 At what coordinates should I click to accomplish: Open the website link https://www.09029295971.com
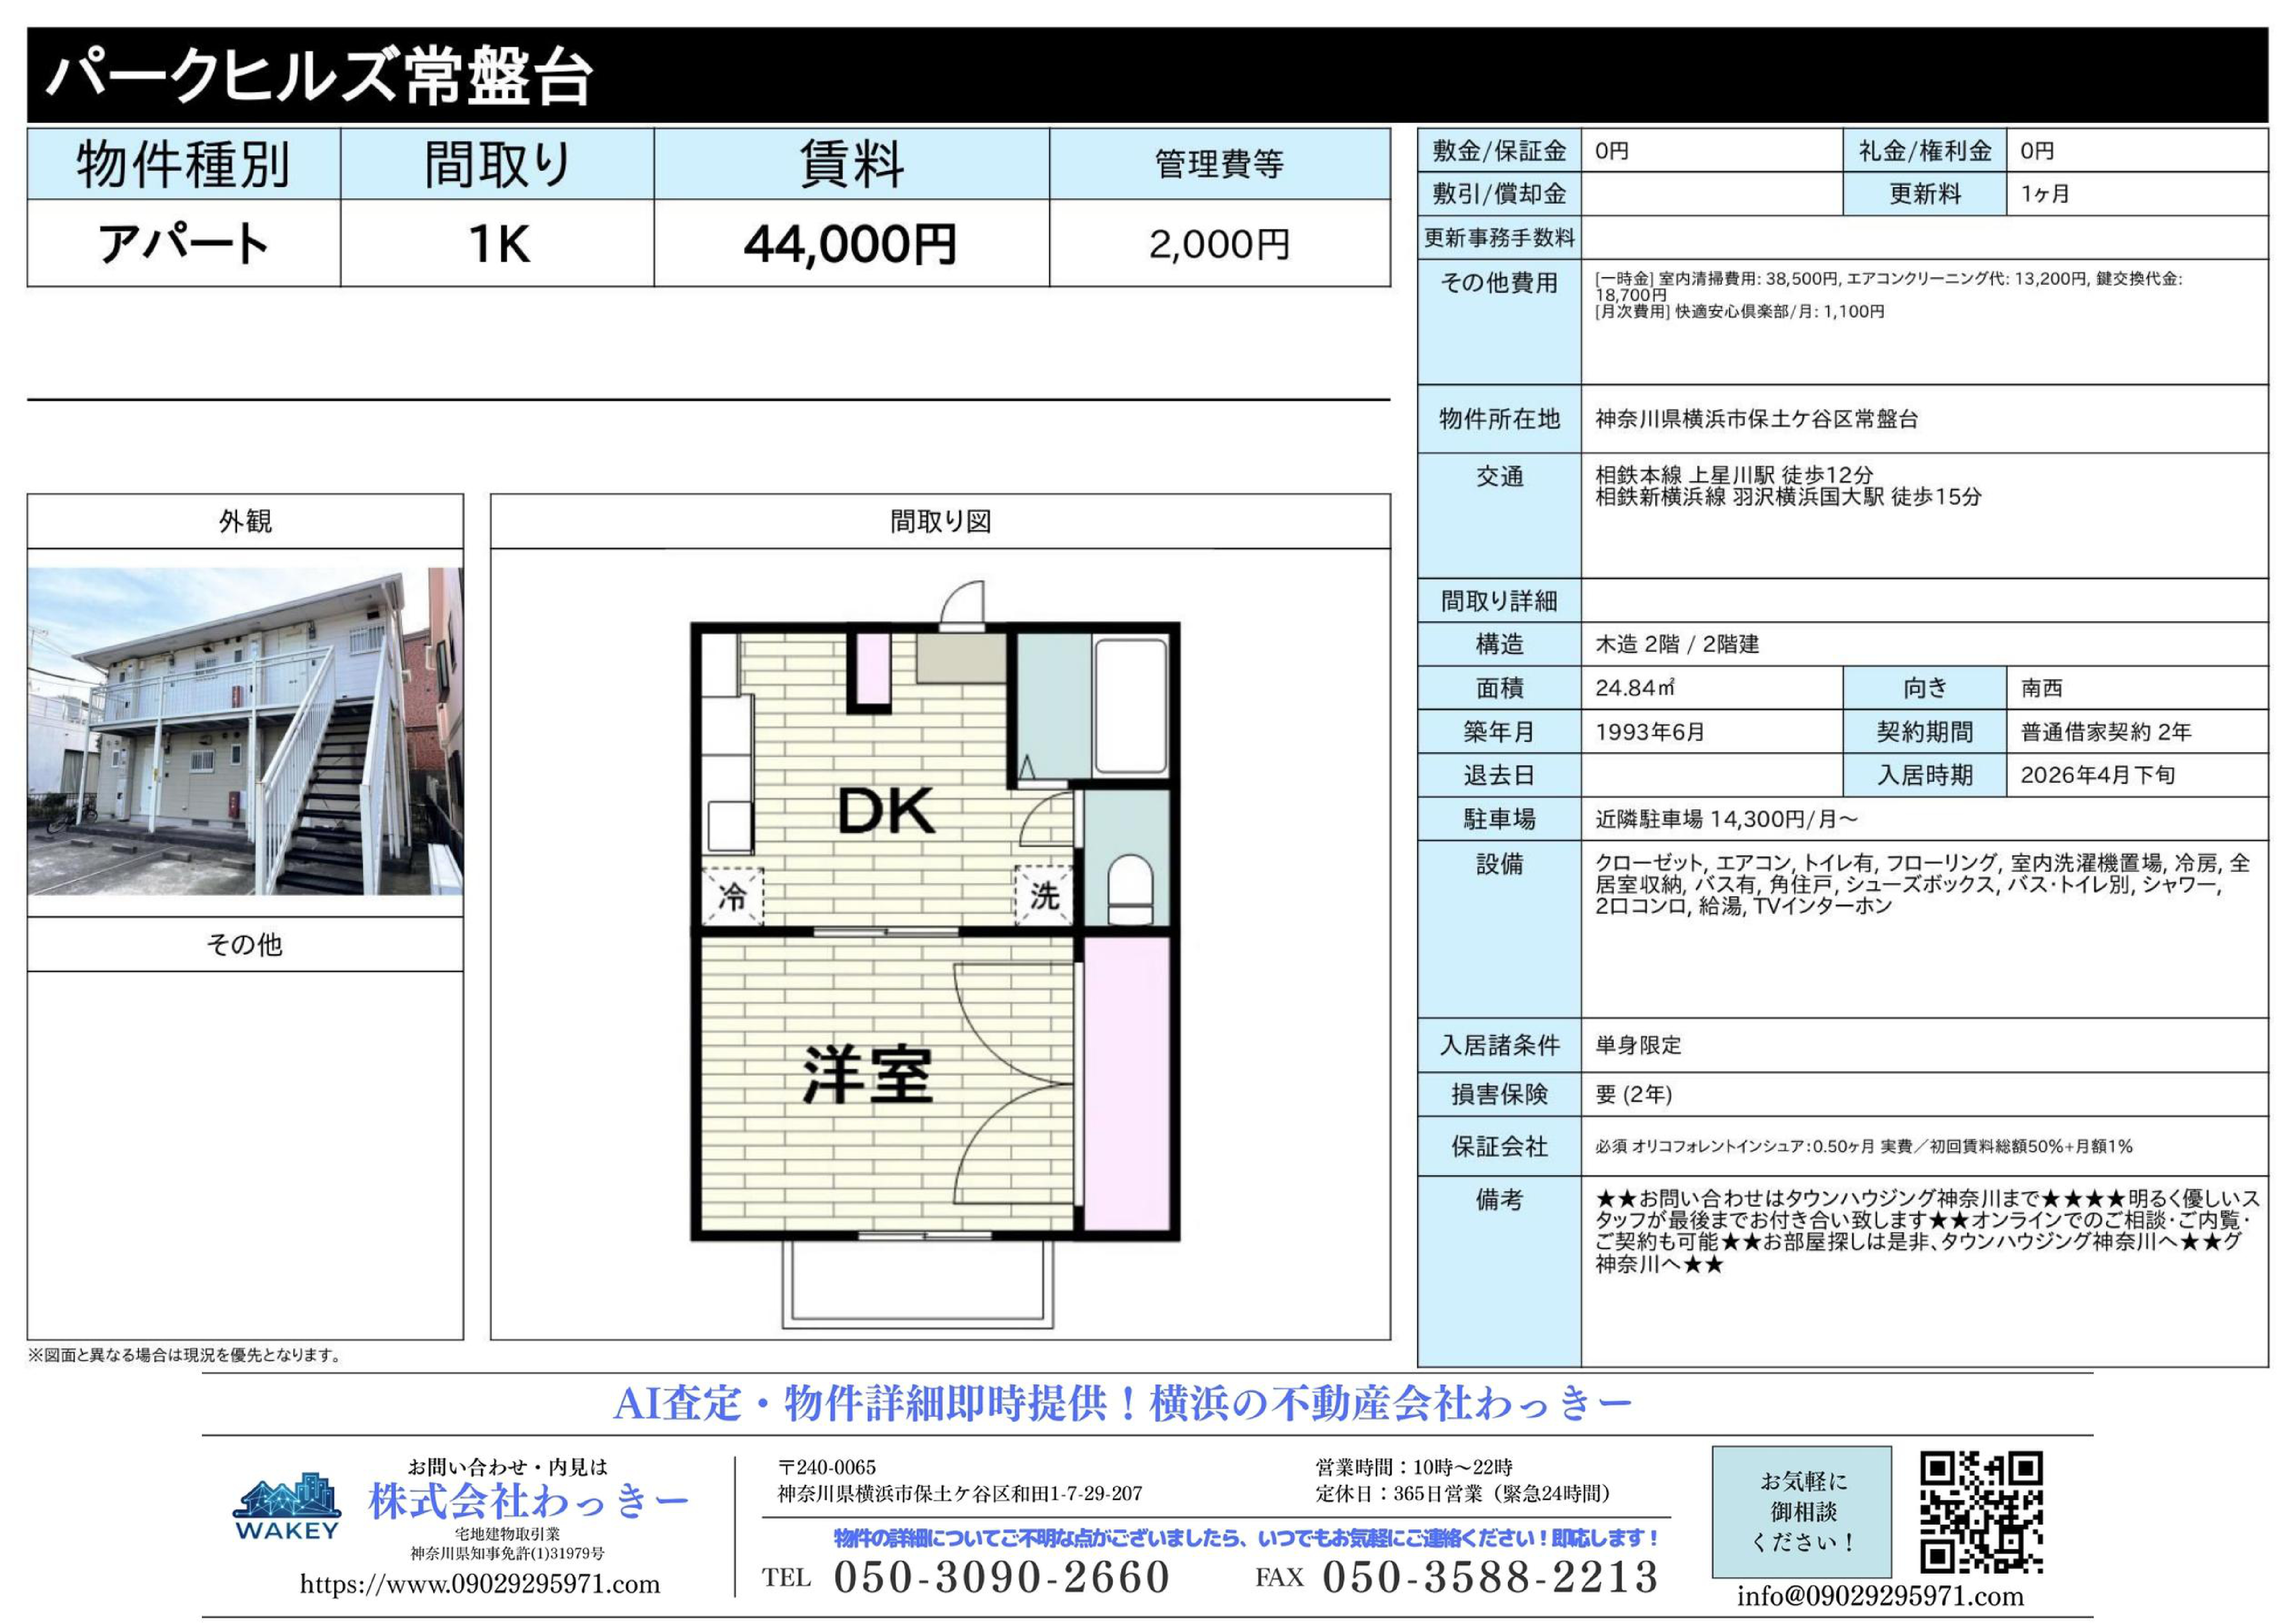480,1584
